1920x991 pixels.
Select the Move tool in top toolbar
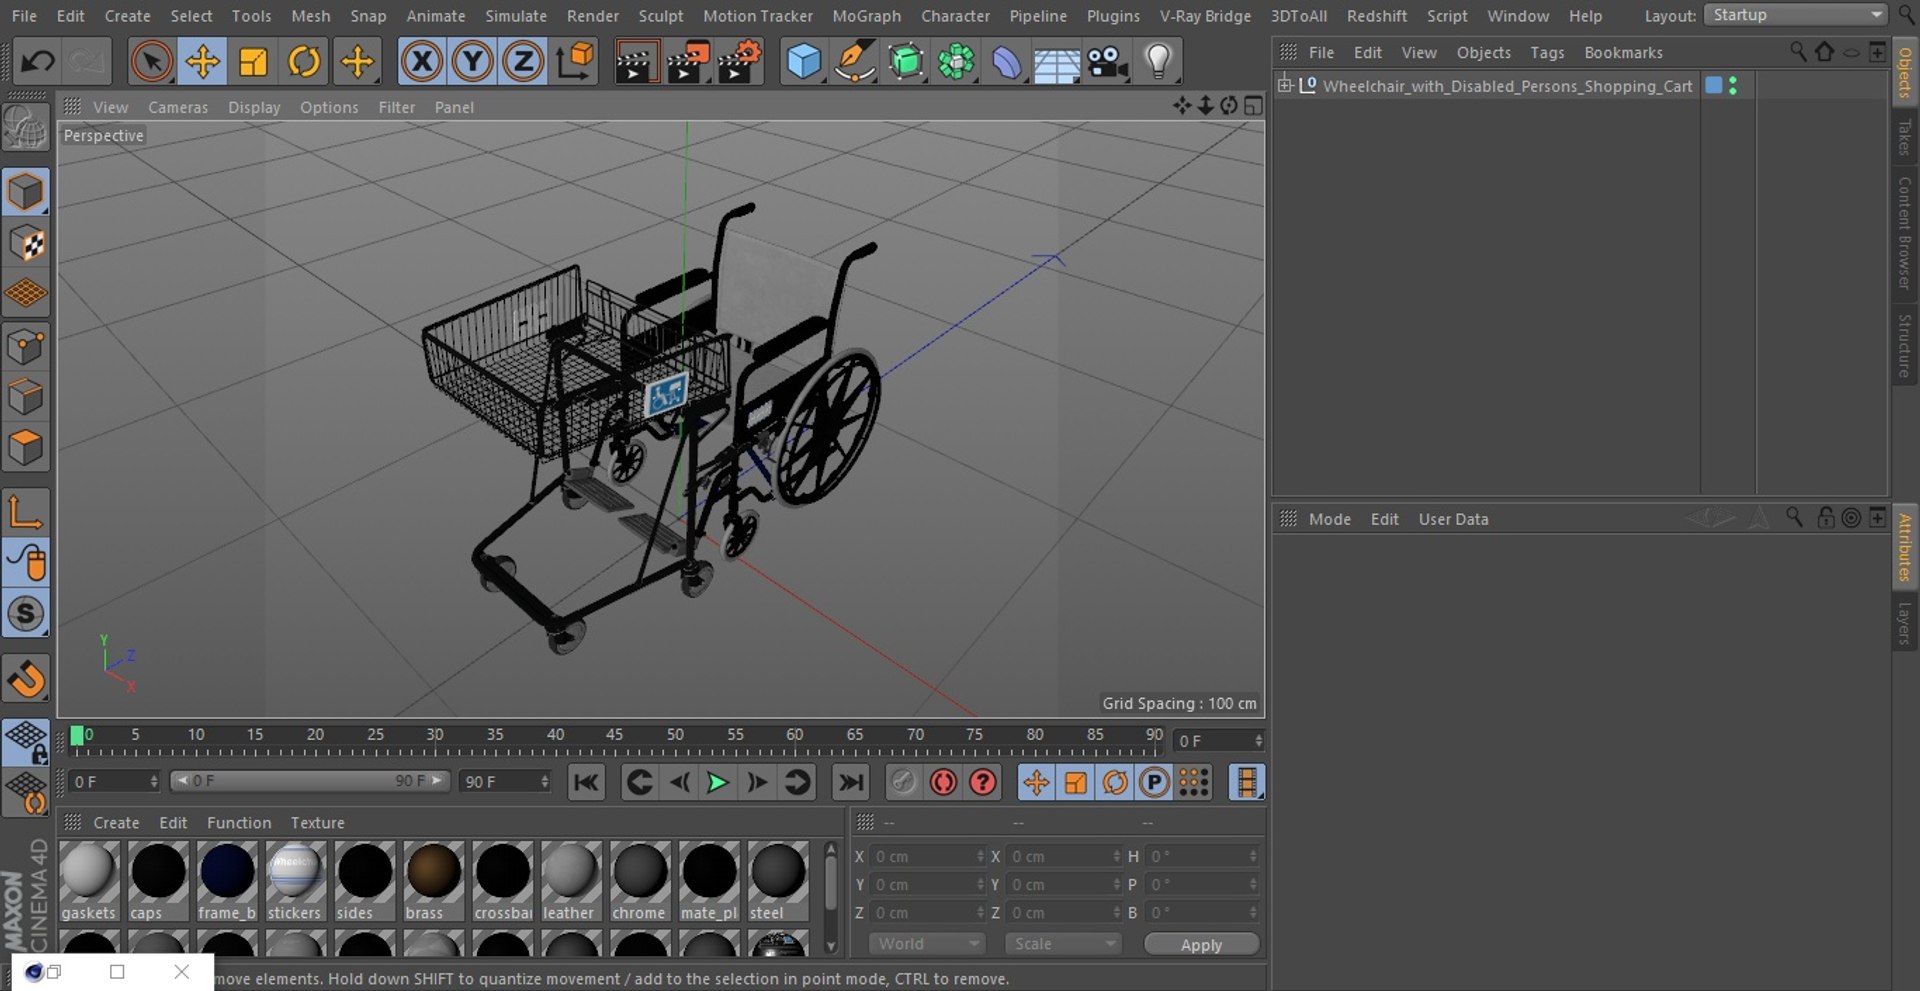pos(202,62)
